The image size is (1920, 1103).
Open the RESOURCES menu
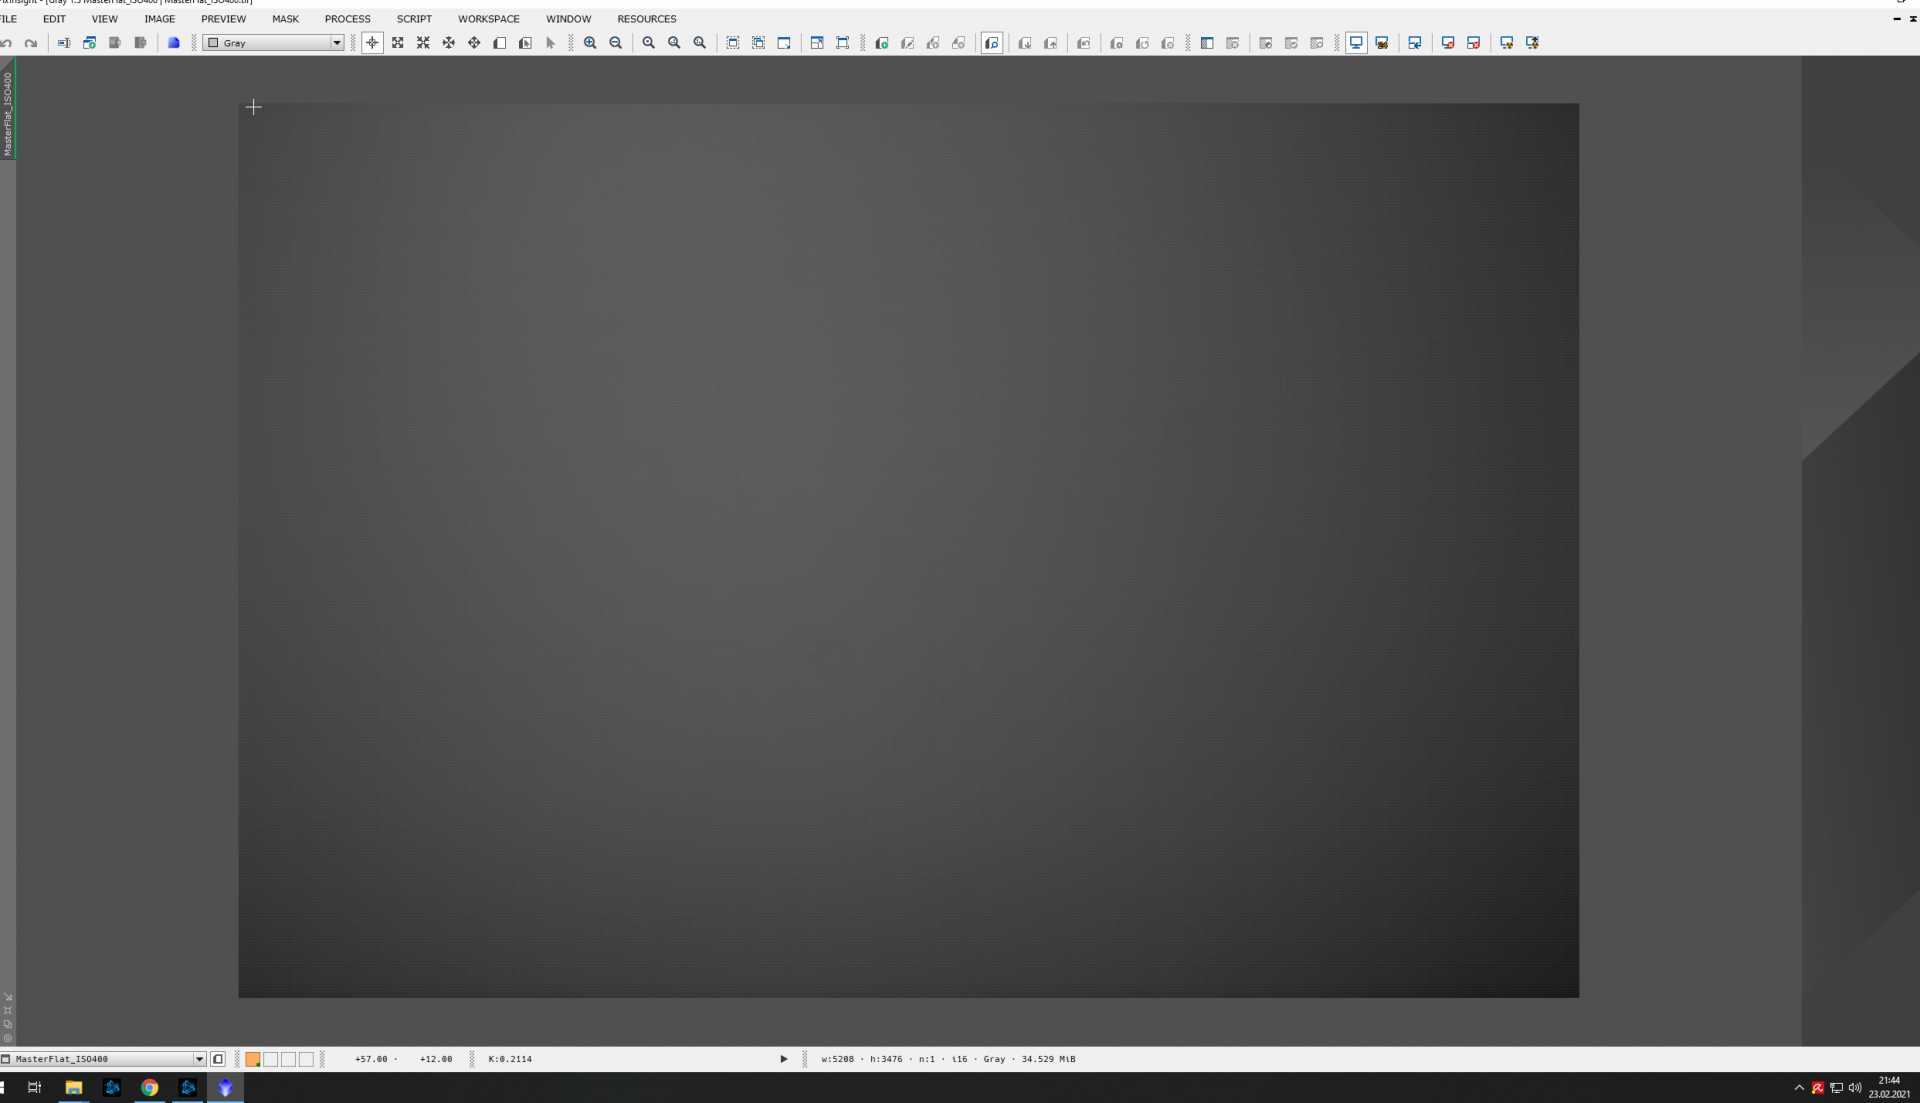646,19
